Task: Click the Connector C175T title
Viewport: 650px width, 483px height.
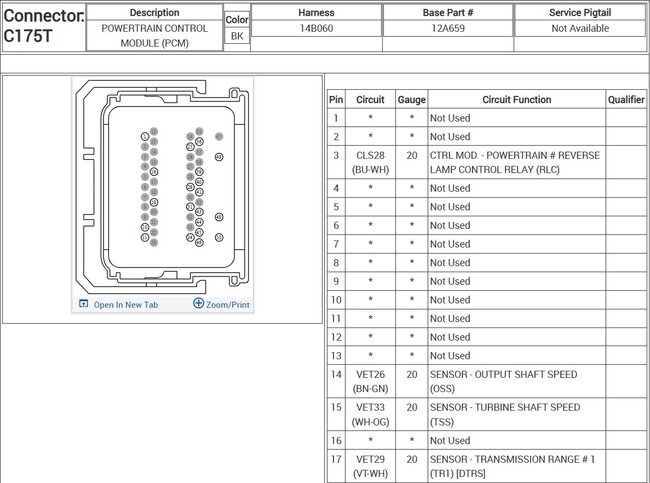Action: point(43,26)
